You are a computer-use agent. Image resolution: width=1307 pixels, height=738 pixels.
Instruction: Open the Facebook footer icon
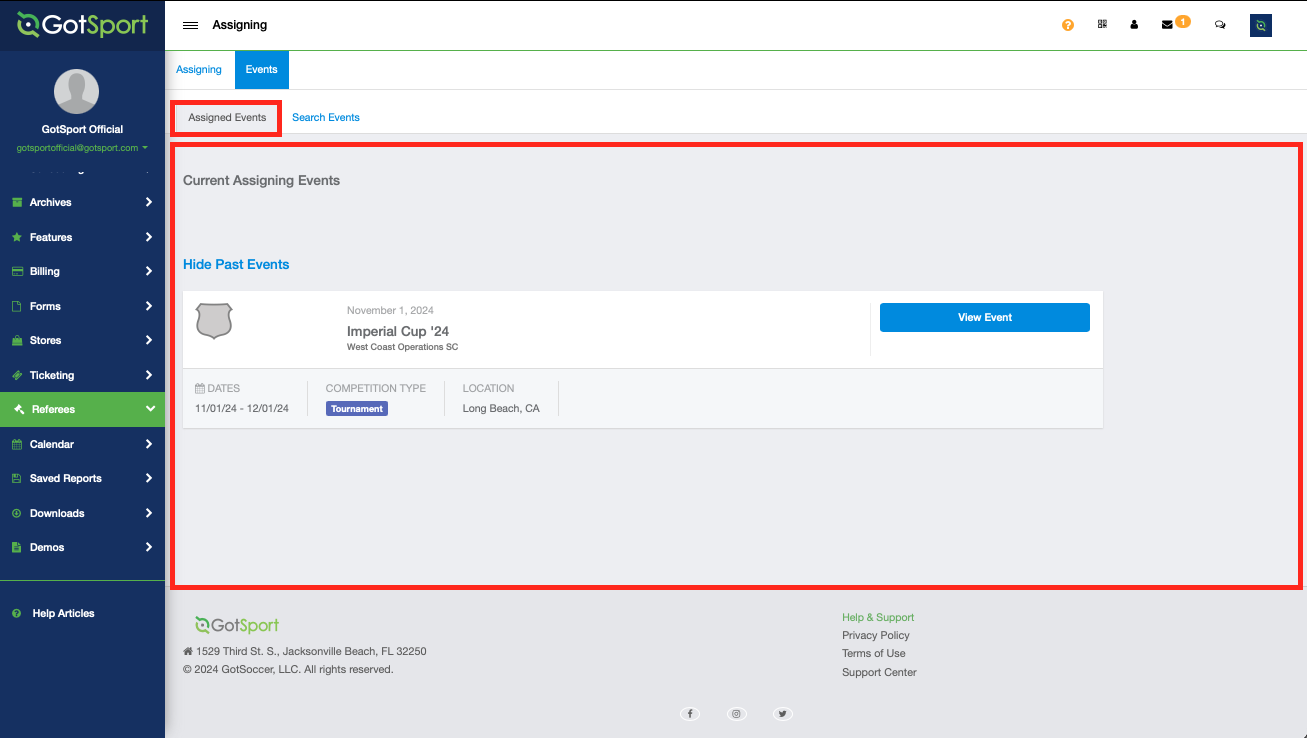[689, 713]
